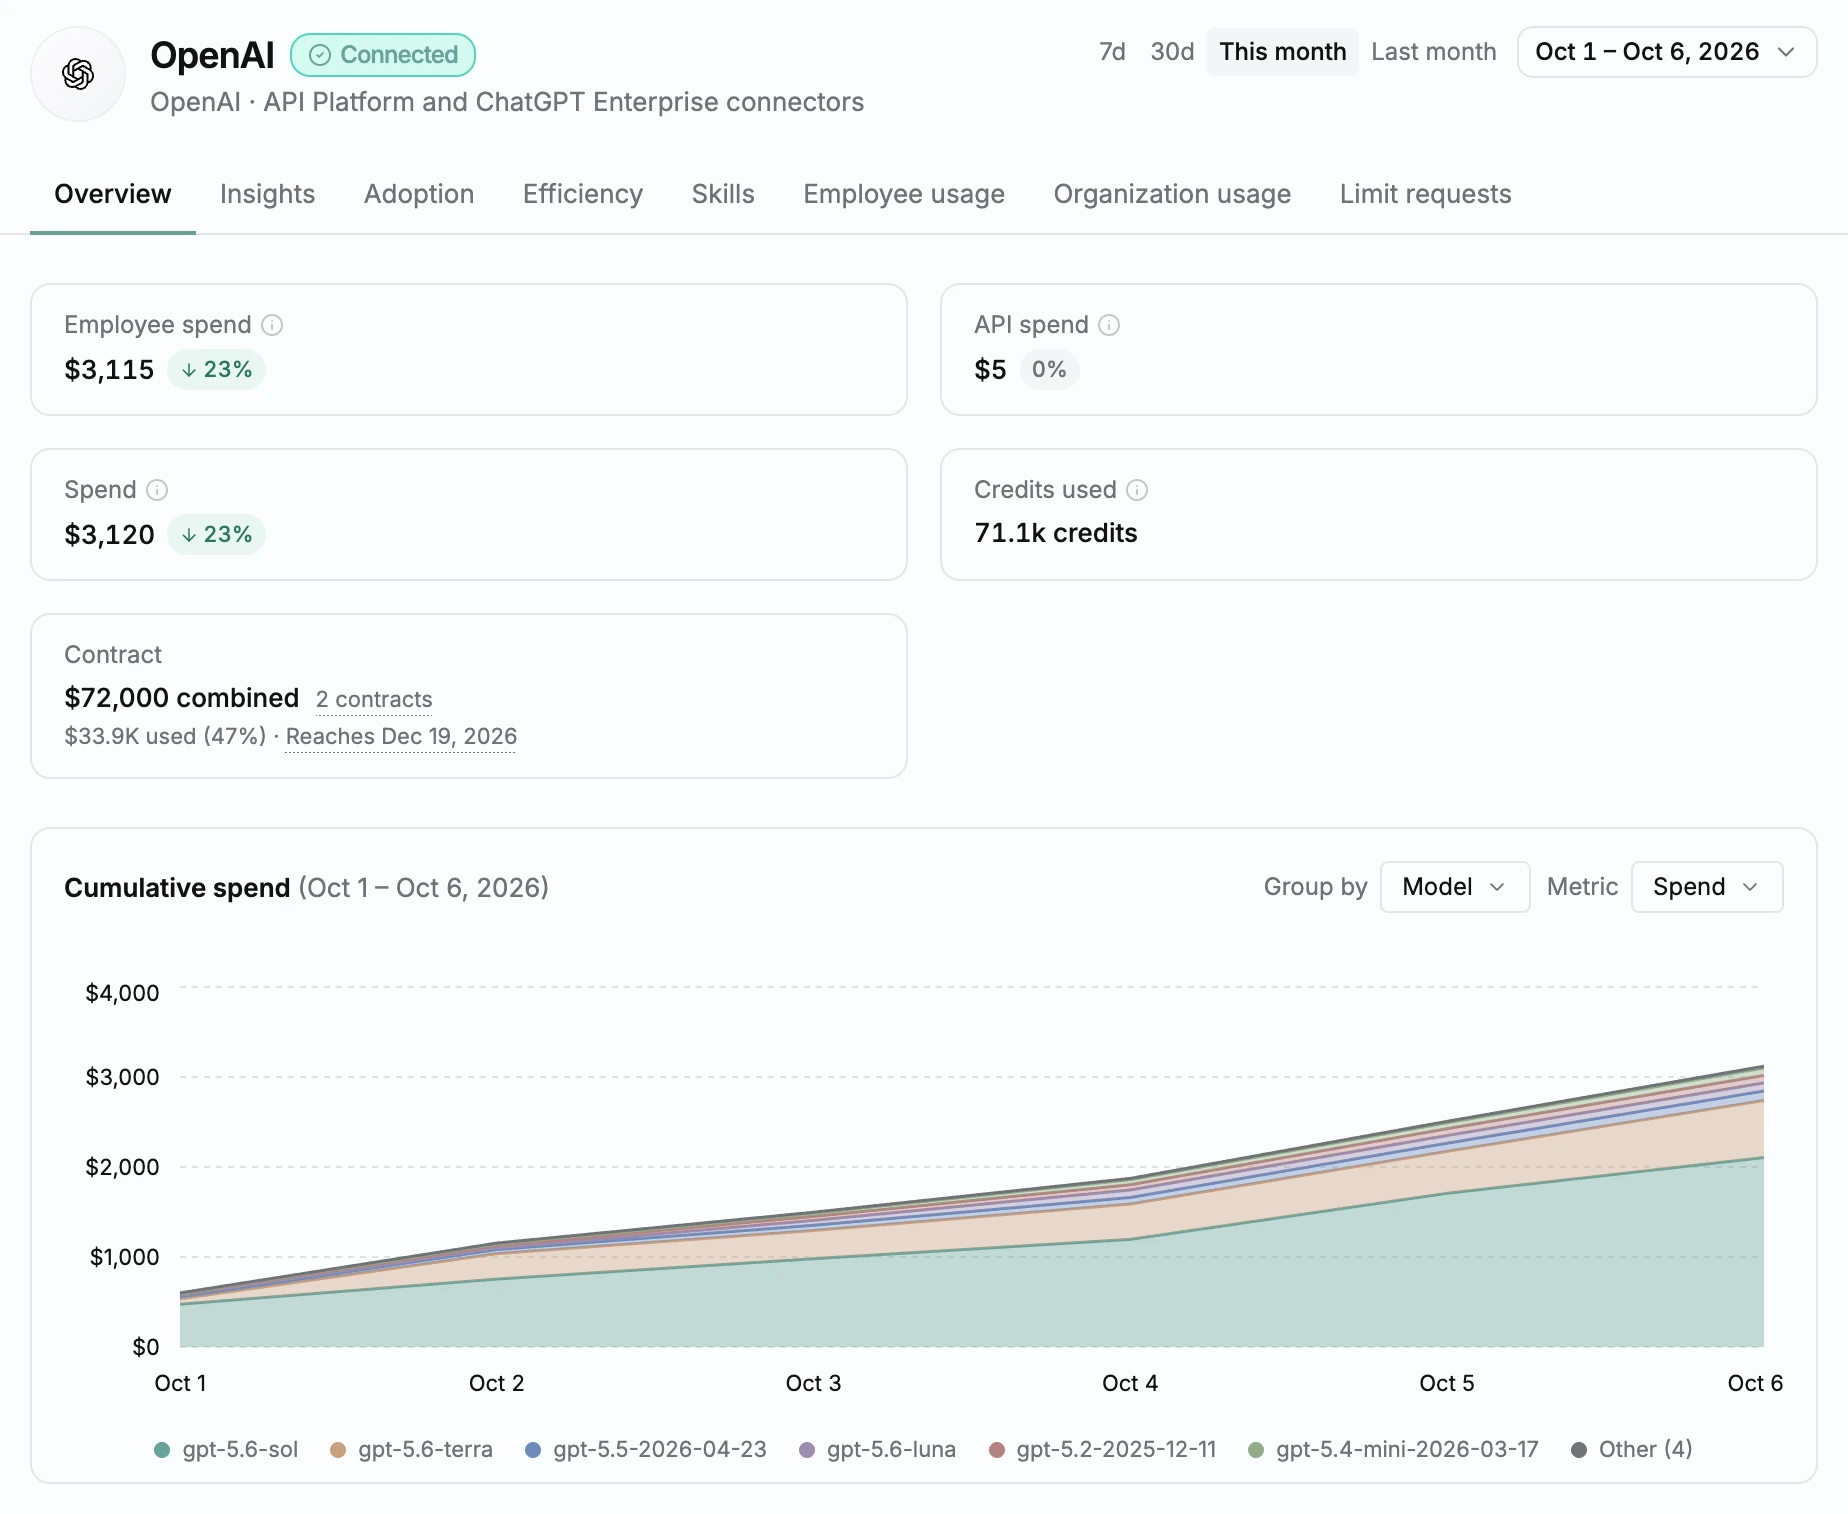Click the info icon next to Spend
The image size is (1848, 1514).
point(157,490)
